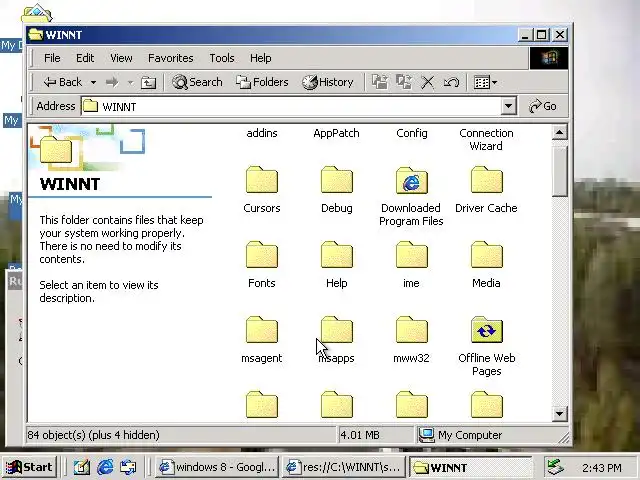Screen dimensions: 640x480
Task: Select the mww32 folder icon
Action: (x=411, y=330)
